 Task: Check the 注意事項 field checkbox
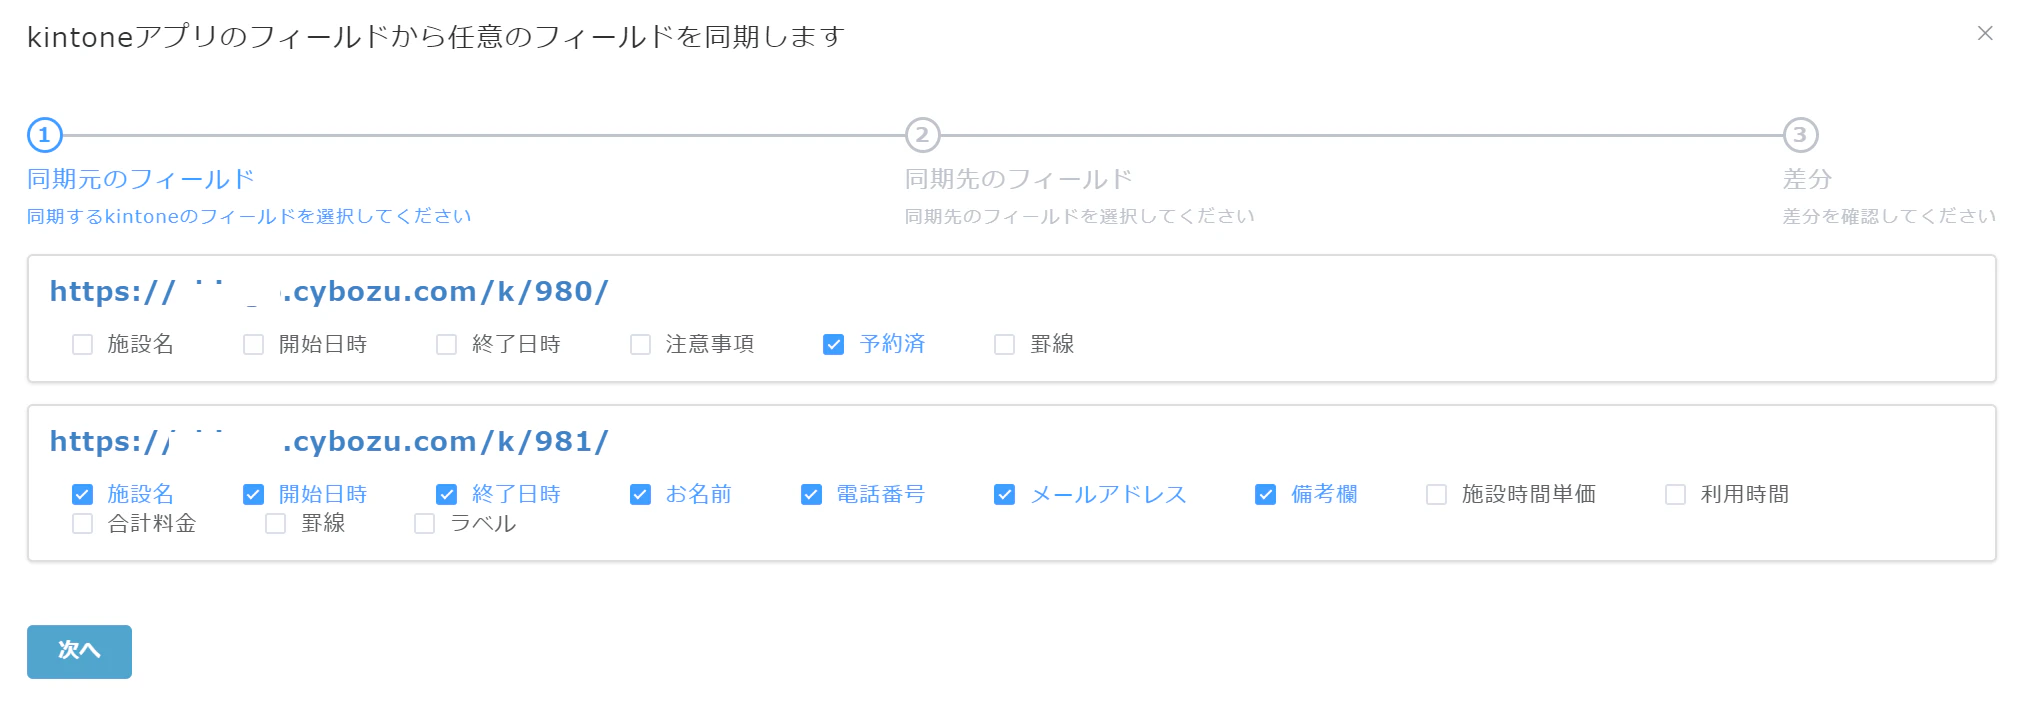tap(638, 344)
